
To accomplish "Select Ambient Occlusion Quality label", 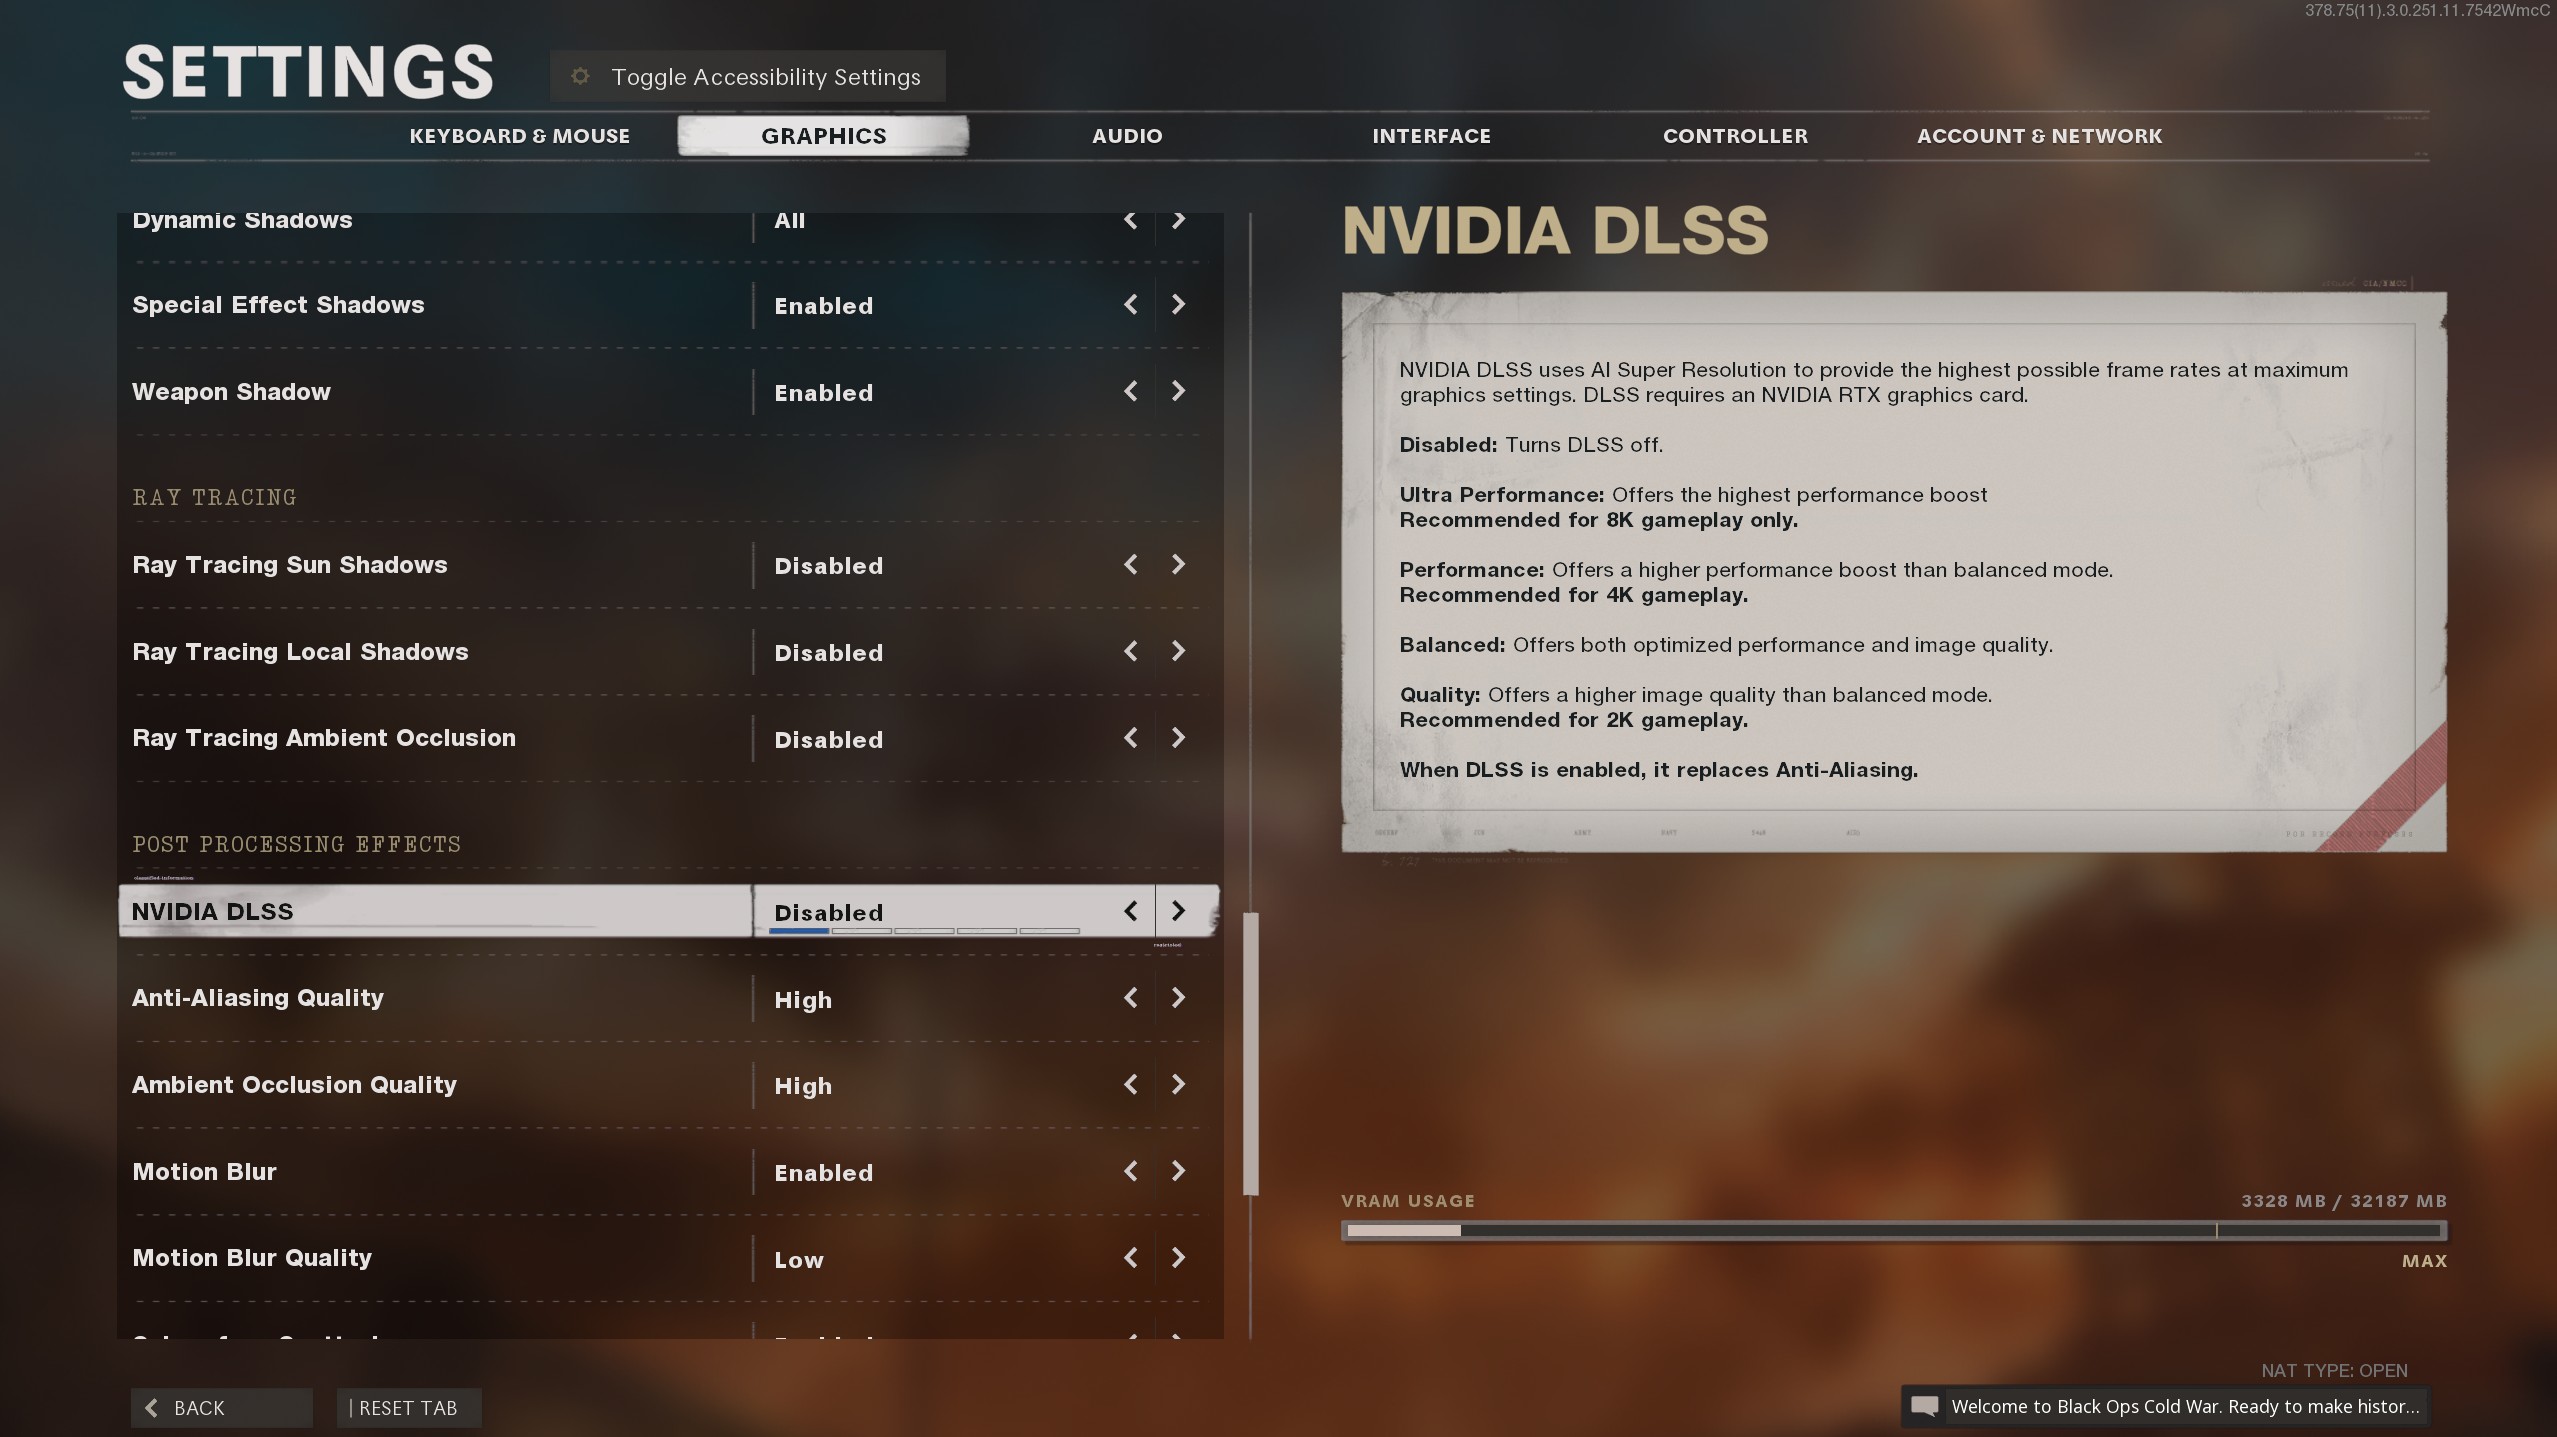I will point(294,1085).
